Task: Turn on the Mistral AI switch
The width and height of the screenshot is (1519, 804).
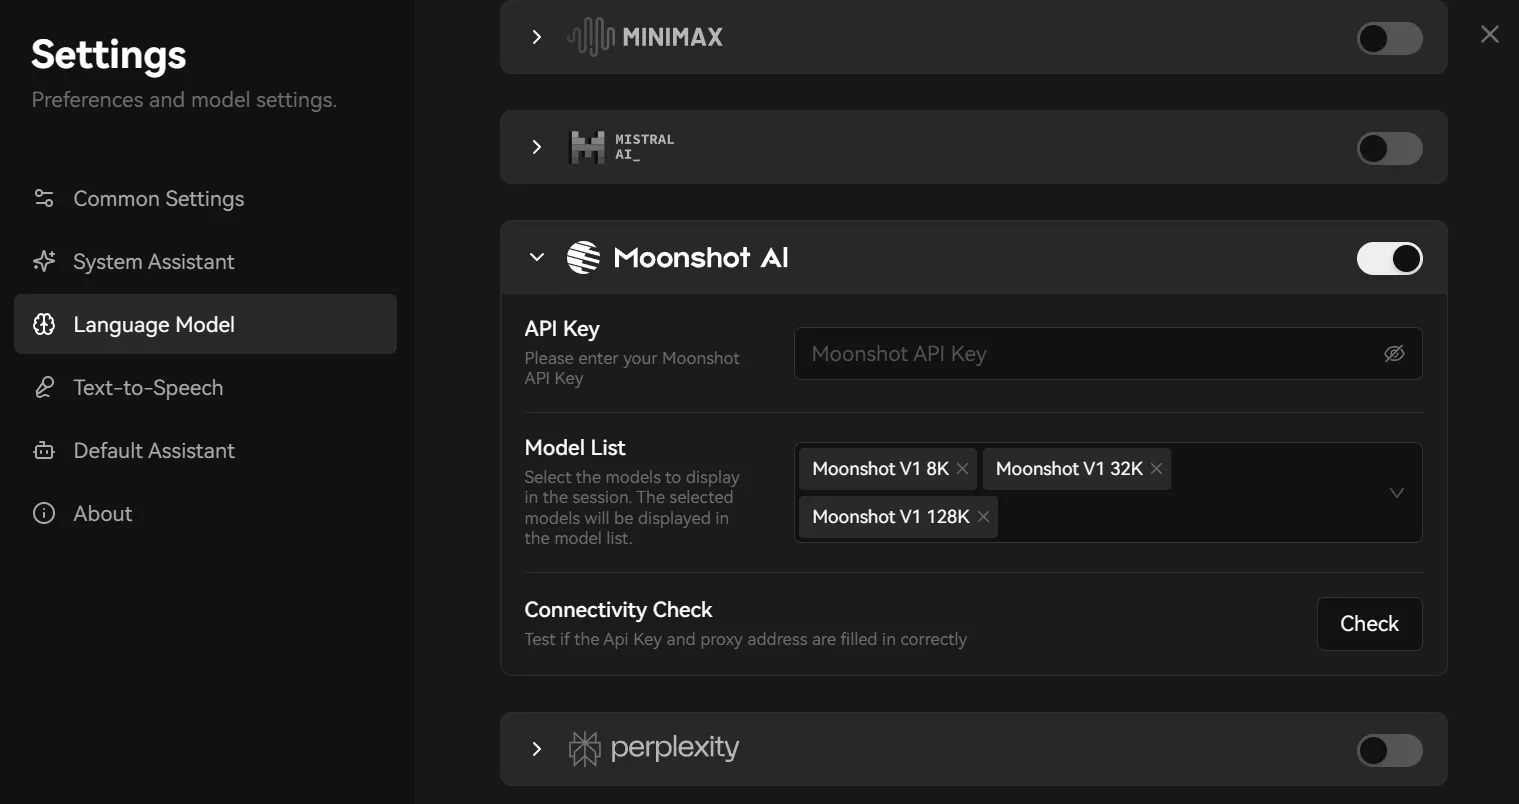Action: coord(1389,149)
